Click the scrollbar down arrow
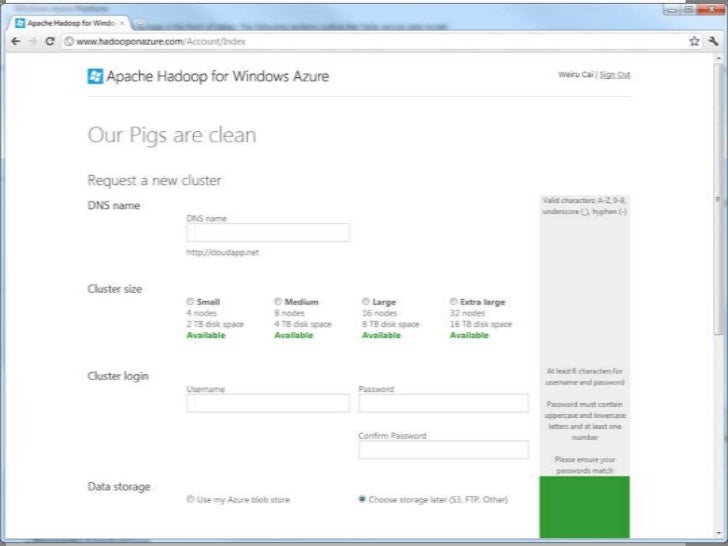Screen dimensions: 728x546 click(x=718, y=533)
